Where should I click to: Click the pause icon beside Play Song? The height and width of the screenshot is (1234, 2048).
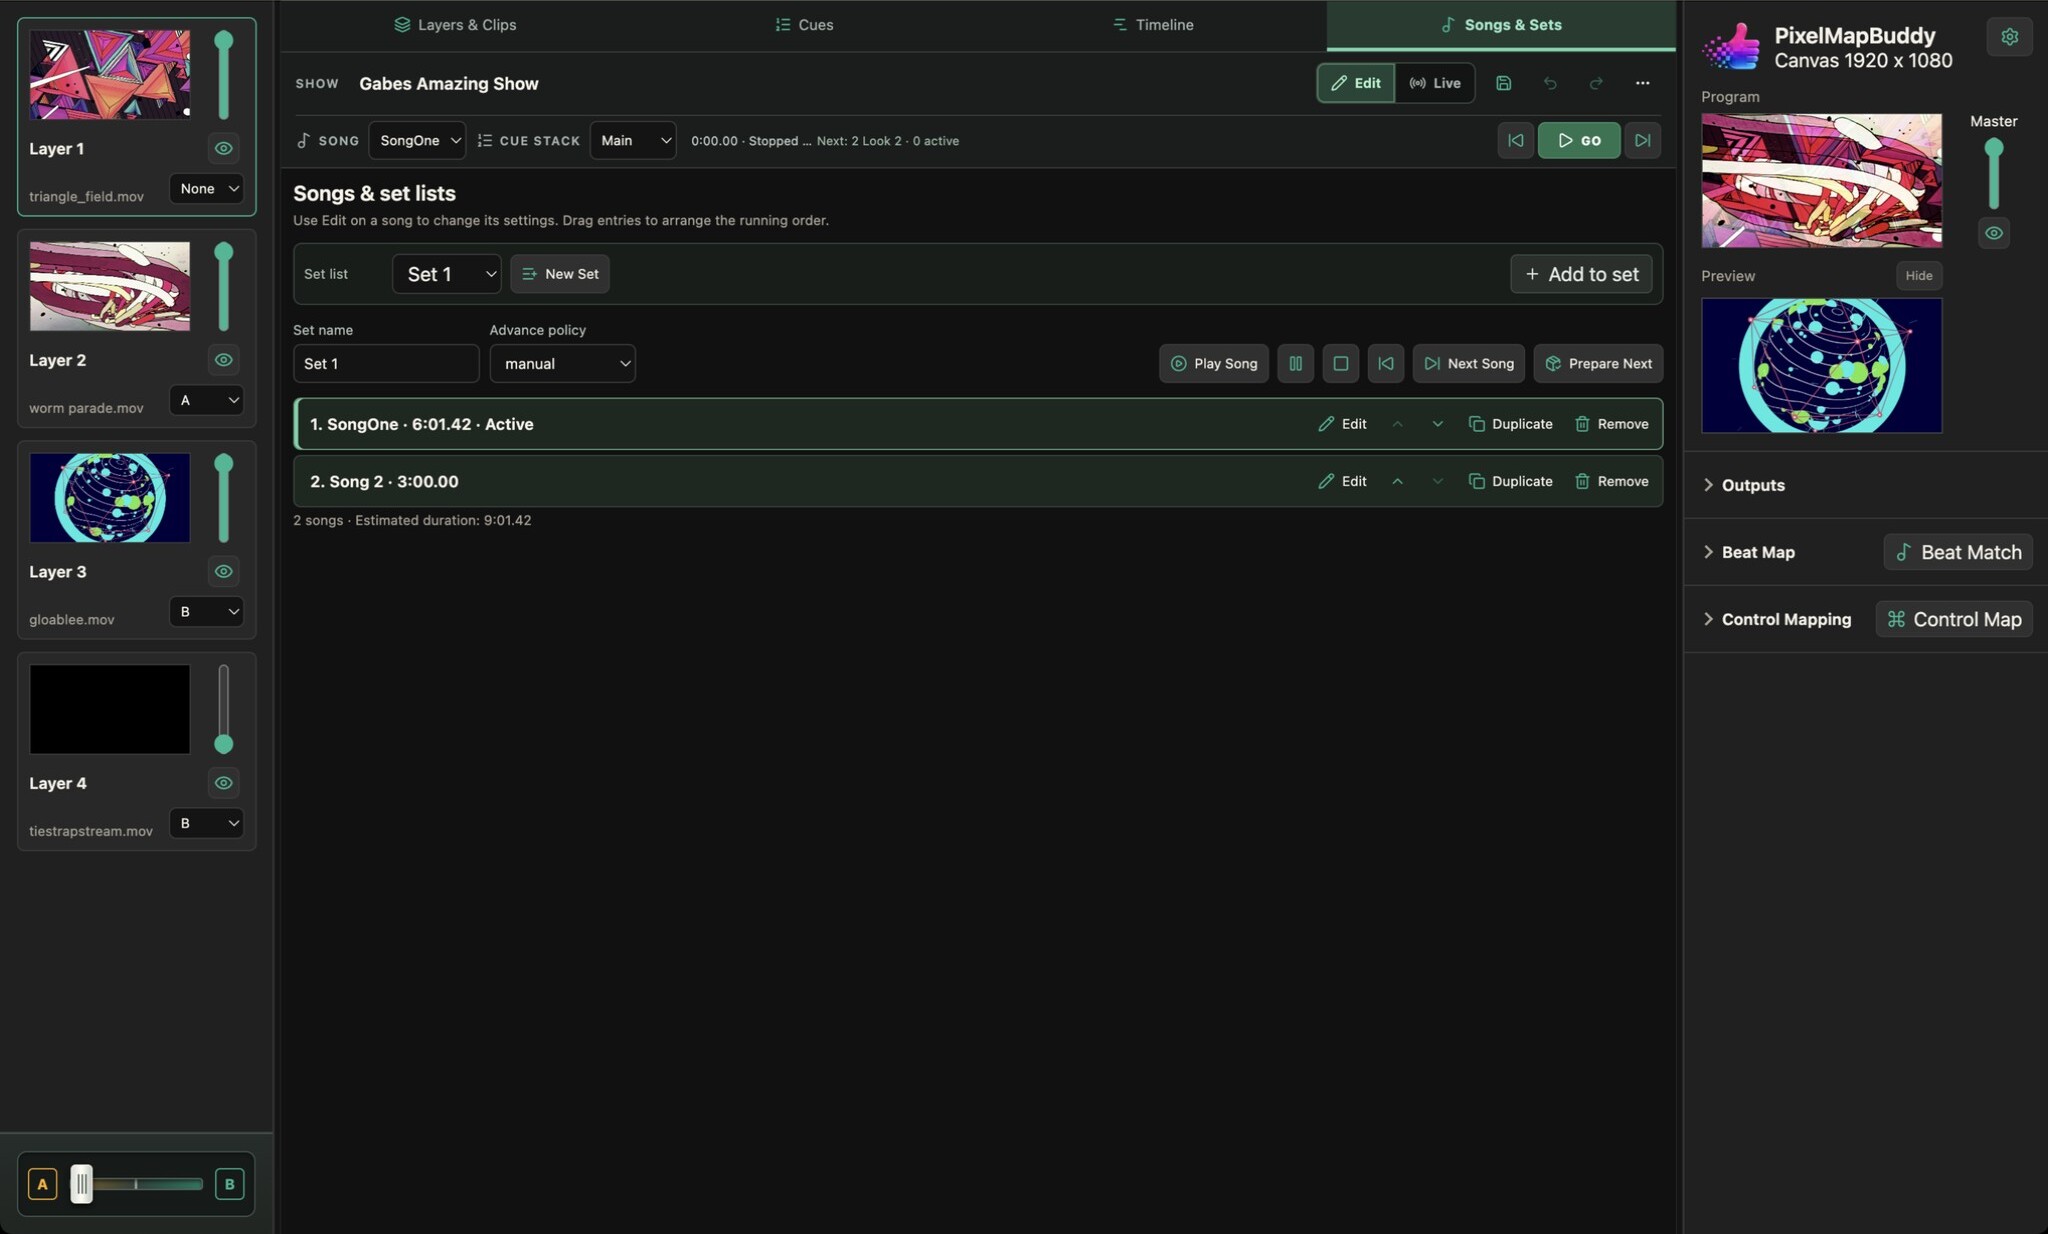[x=1295, y=363]
